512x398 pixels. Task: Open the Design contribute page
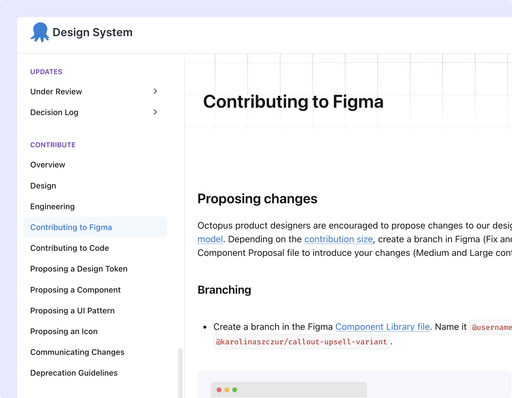click(x=43, y=186)
